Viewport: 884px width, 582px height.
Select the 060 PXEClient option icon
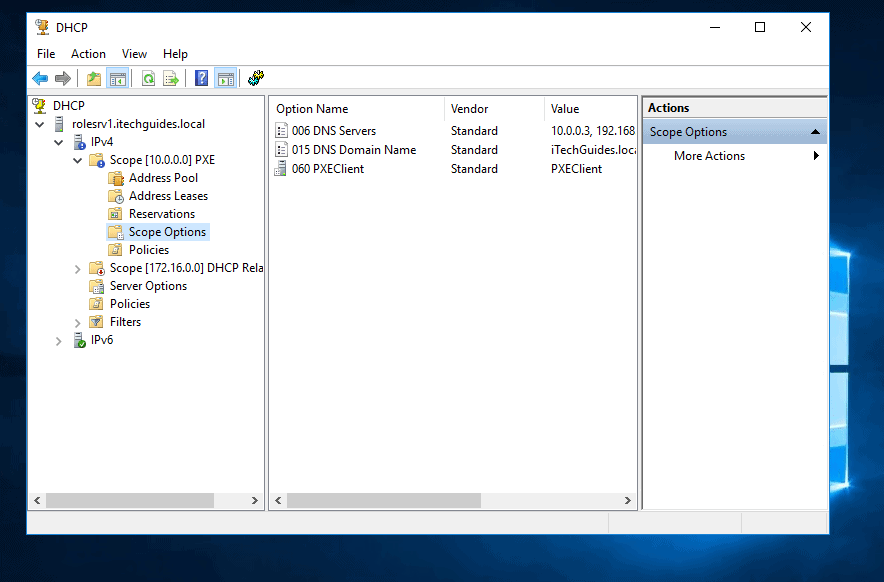[x=280, y=169]
